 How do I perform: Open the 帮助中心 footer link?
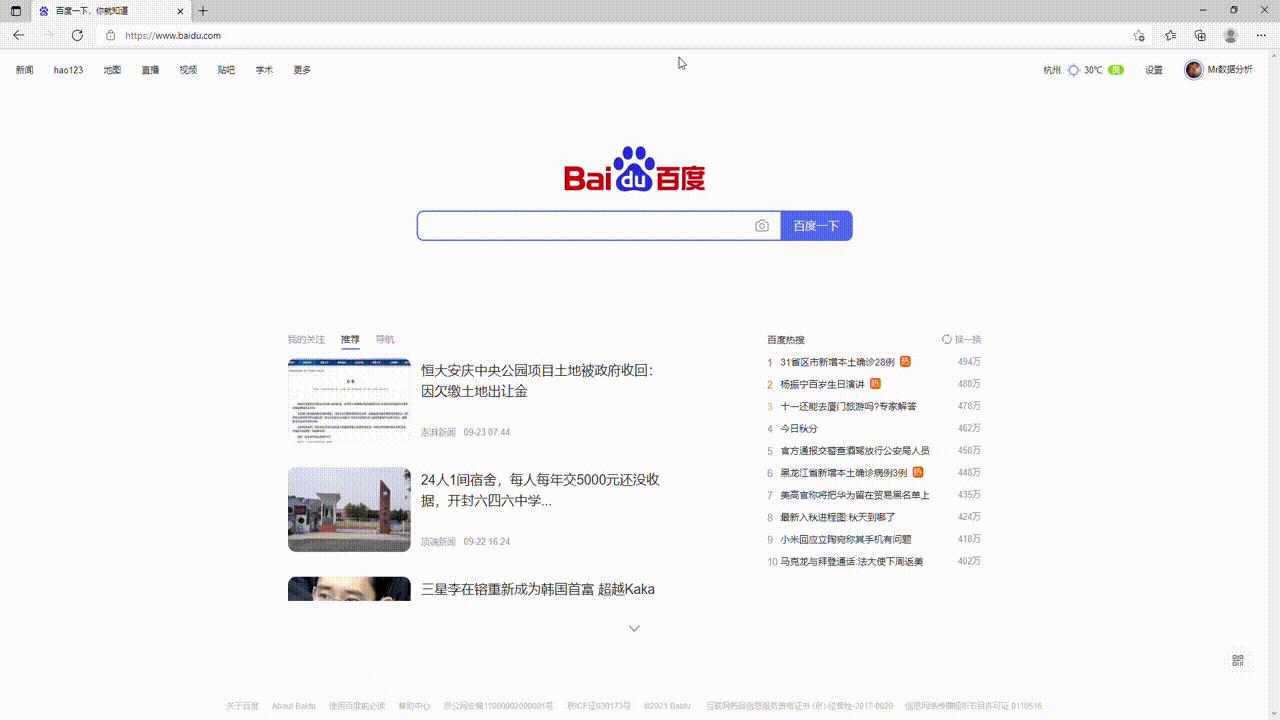[414, 706]
